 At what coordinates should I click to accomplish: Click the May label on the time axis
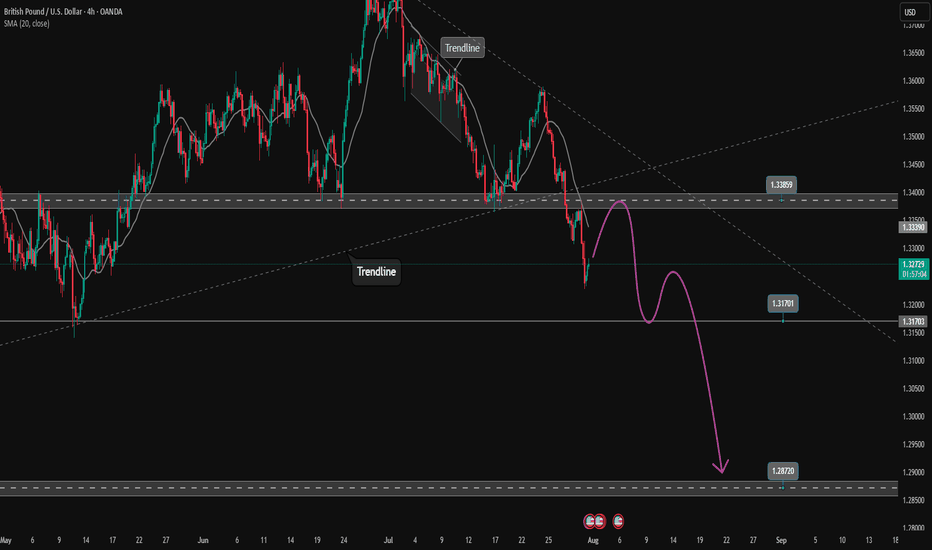coord(6,540)
